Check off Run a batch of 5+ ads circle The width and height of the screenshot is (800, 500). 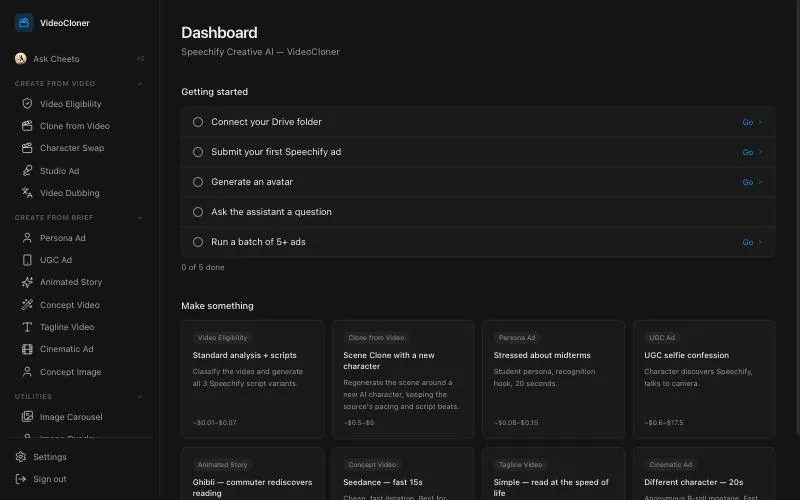(x=198, y=242)
